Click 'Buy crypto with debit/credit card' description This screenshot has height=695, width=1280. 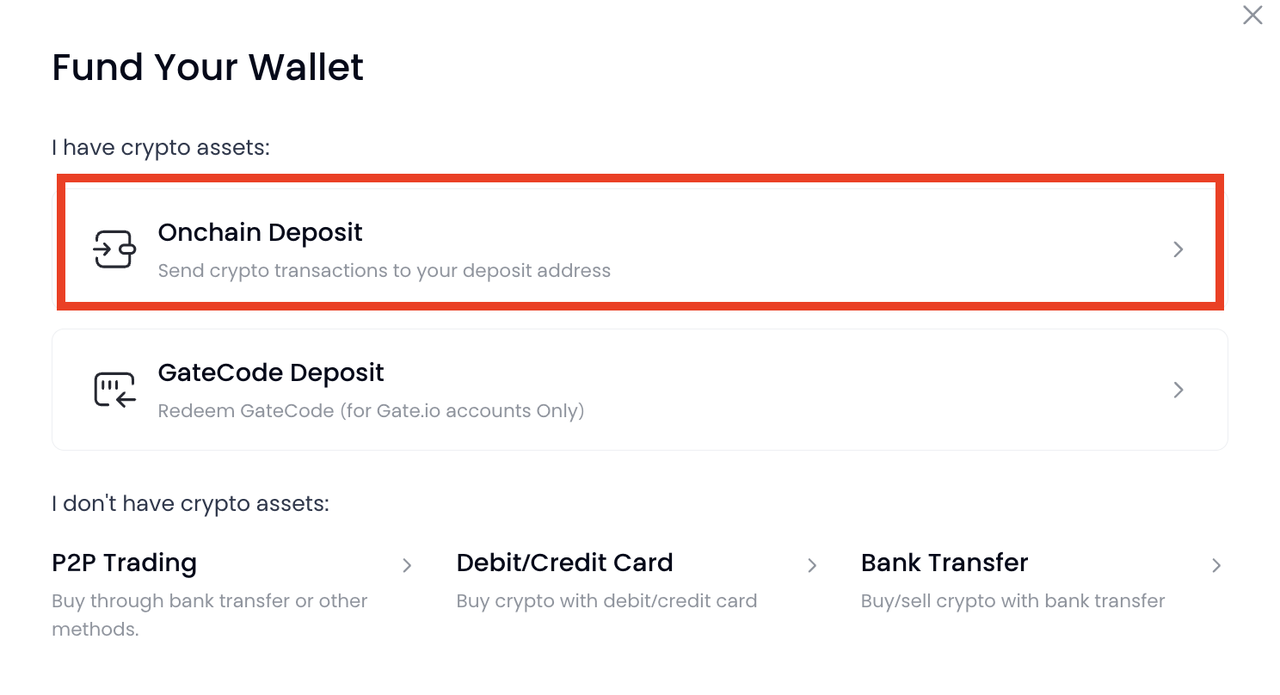click(x=606, y=601)
